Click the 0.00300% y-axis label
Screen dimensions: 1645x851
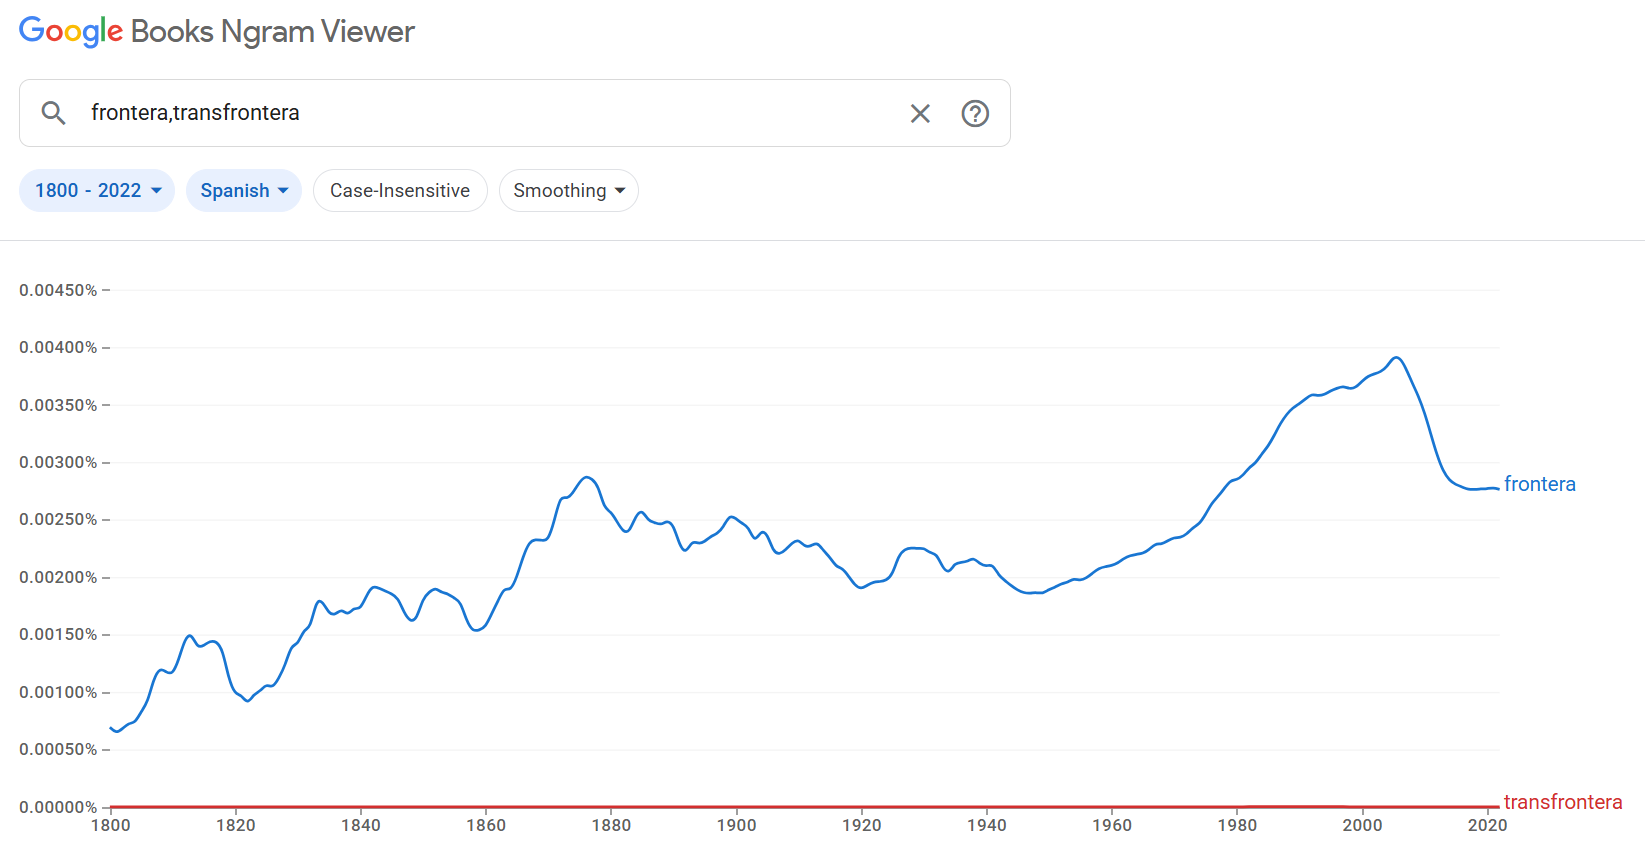[58, 462]
